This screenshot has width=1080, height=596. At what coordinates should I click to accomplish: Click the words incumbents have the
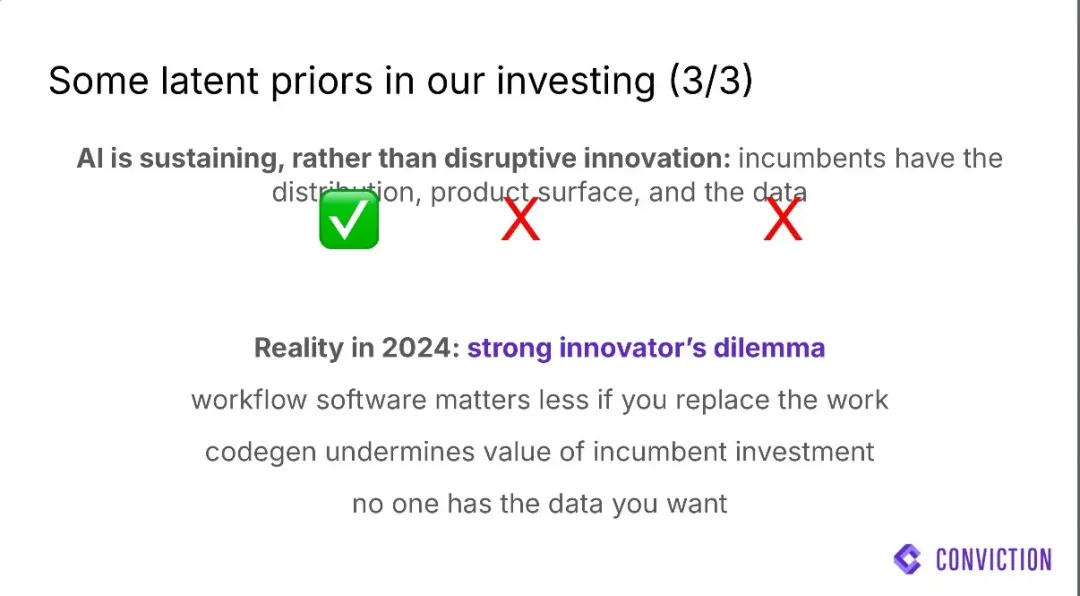871,158
